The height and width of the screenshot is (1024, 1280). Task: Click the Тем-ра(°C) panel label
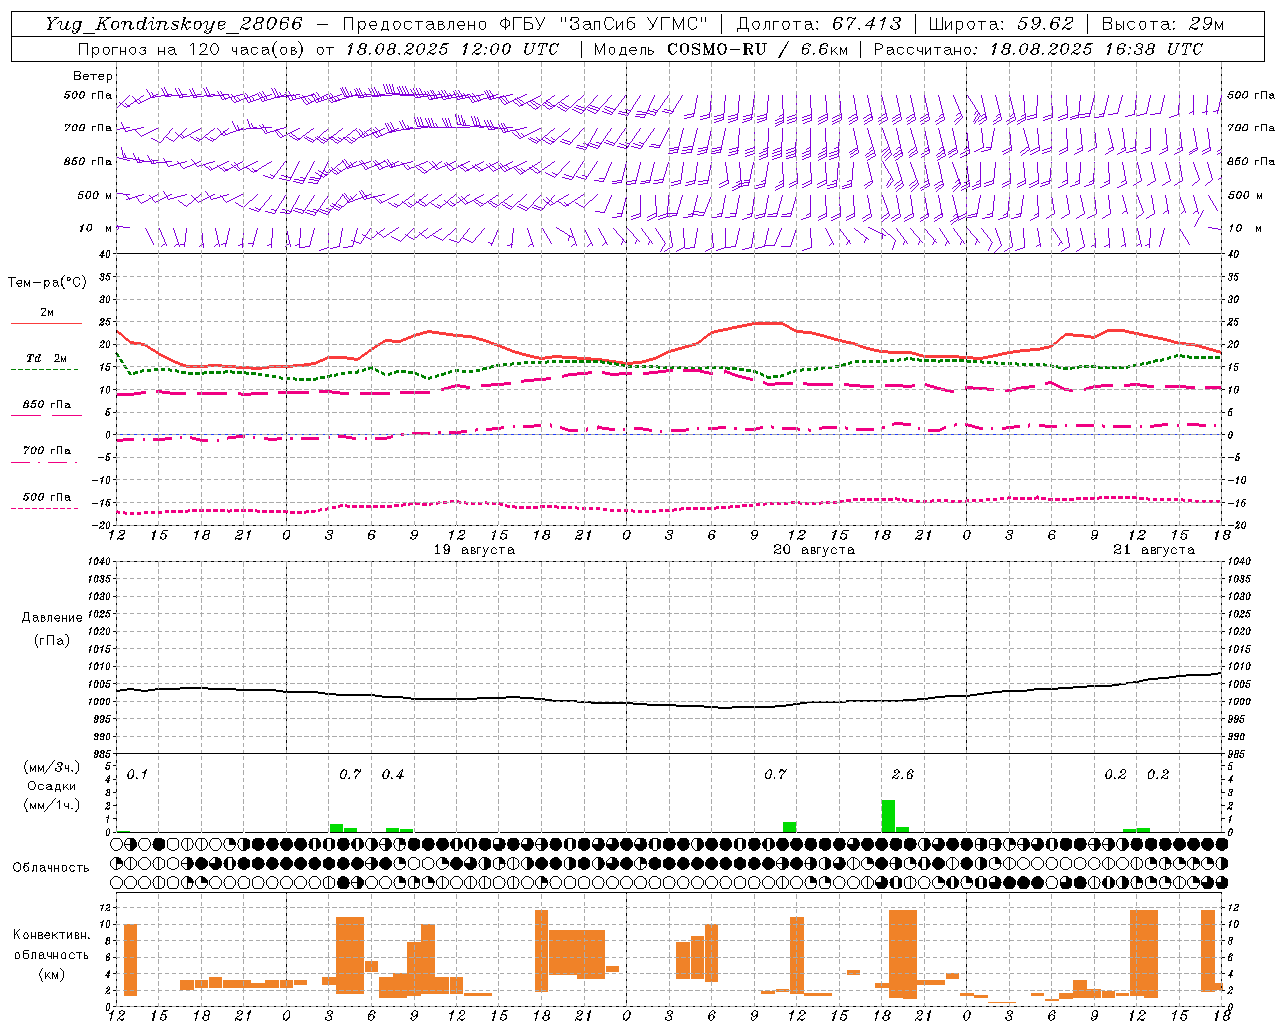(x=47, y=283)
